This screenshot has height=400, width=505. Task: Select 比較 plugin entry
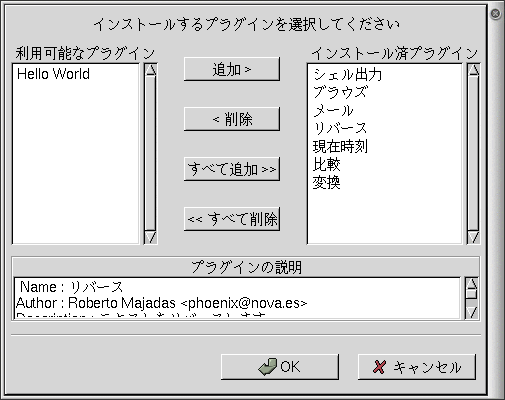(x=327, y=164)
